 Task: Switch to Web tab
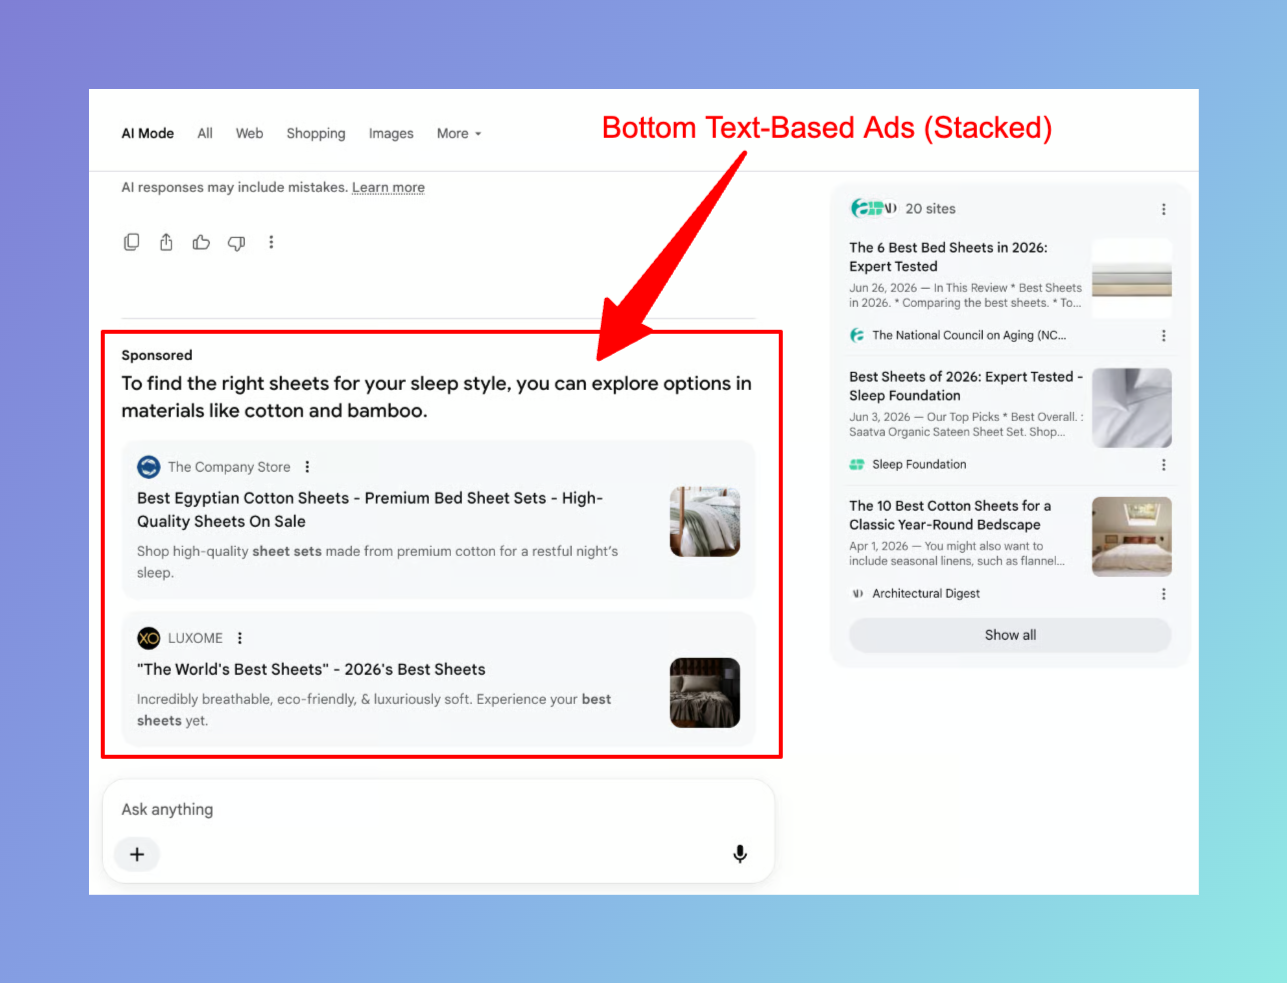[249, 133]
